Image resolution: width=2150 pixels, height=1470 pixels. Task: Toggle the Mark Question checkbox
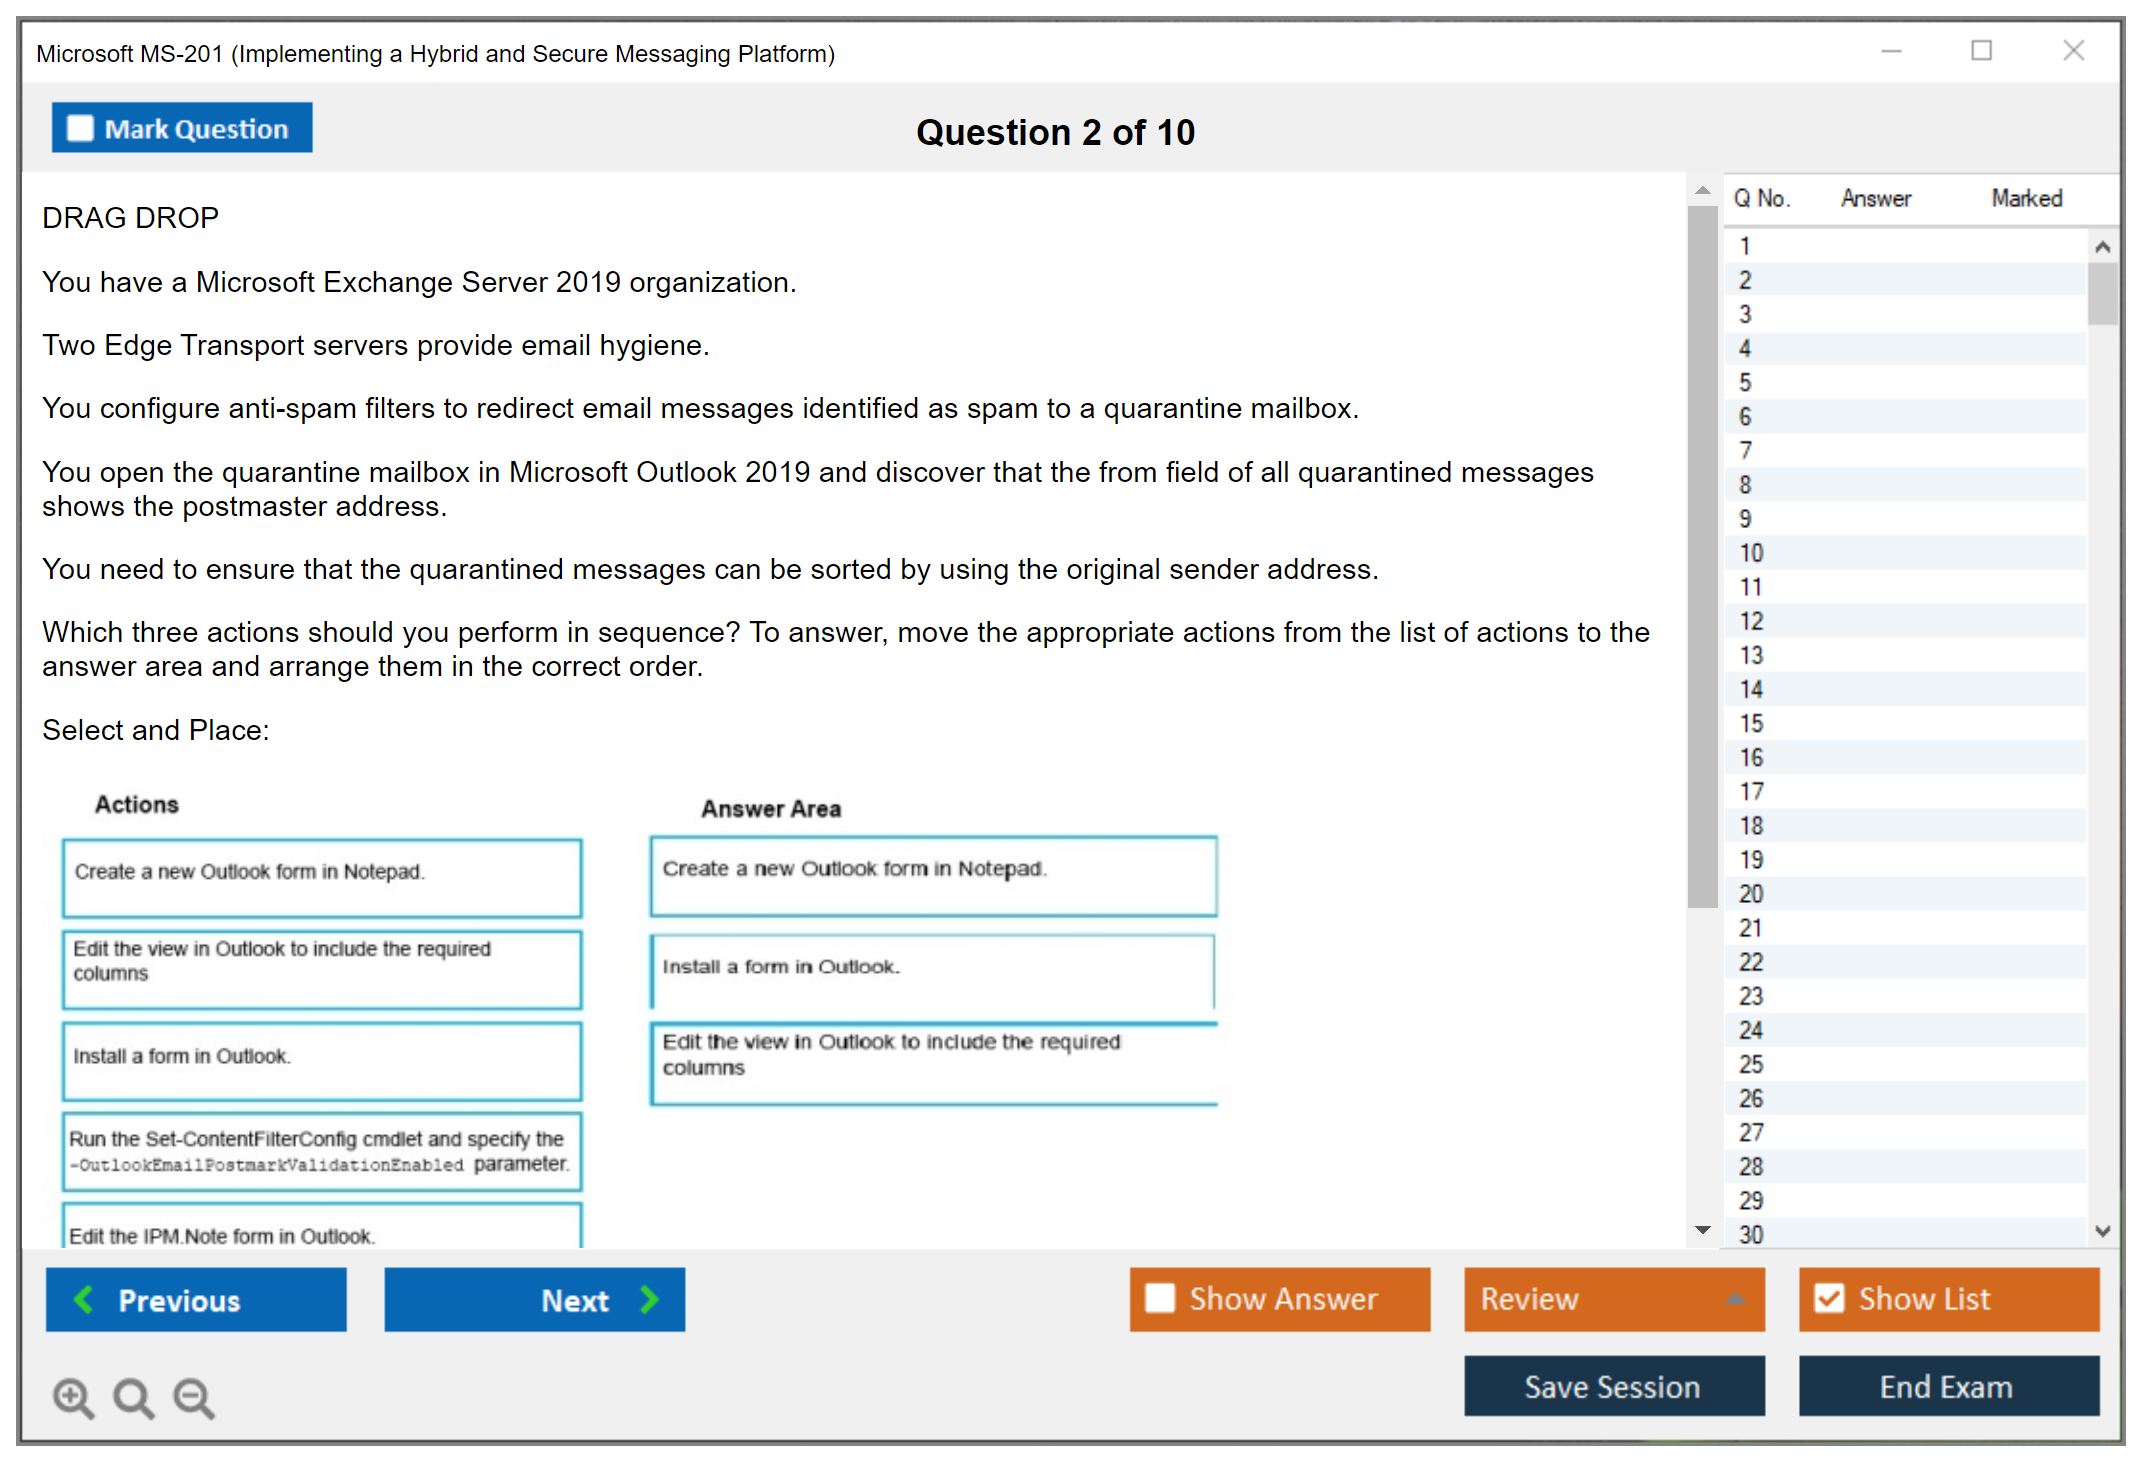pyautogui.click(x=80, y=129)
